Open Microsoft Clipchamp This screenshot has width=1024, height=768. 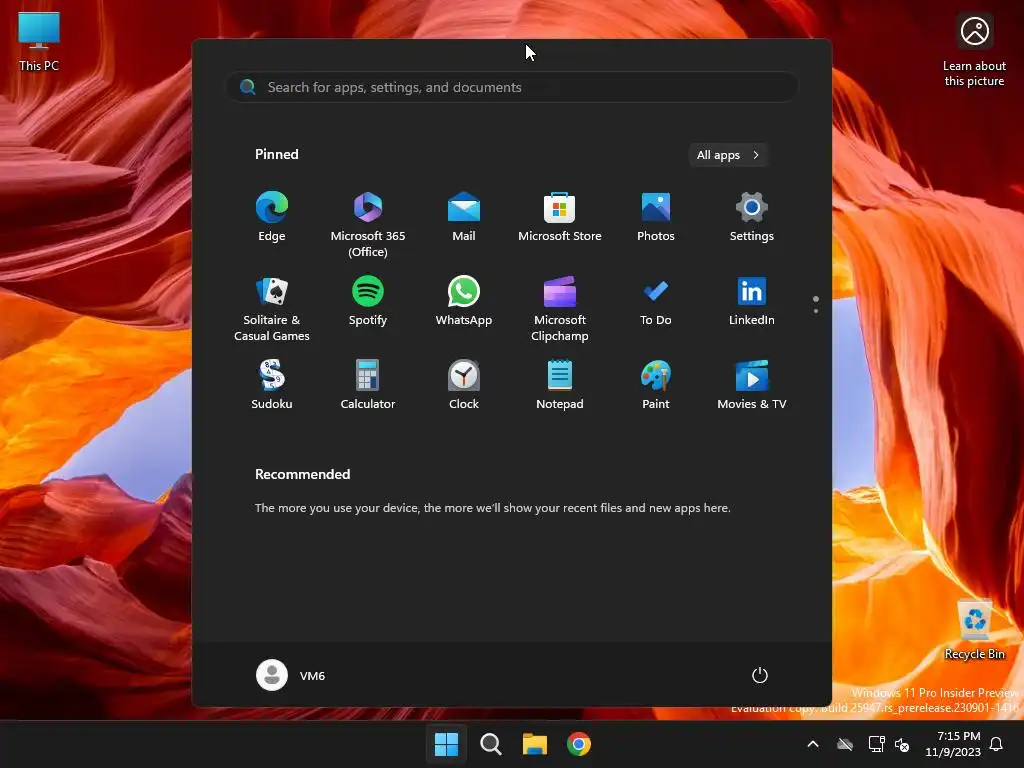pyautogui.click(x=560, y=308)
